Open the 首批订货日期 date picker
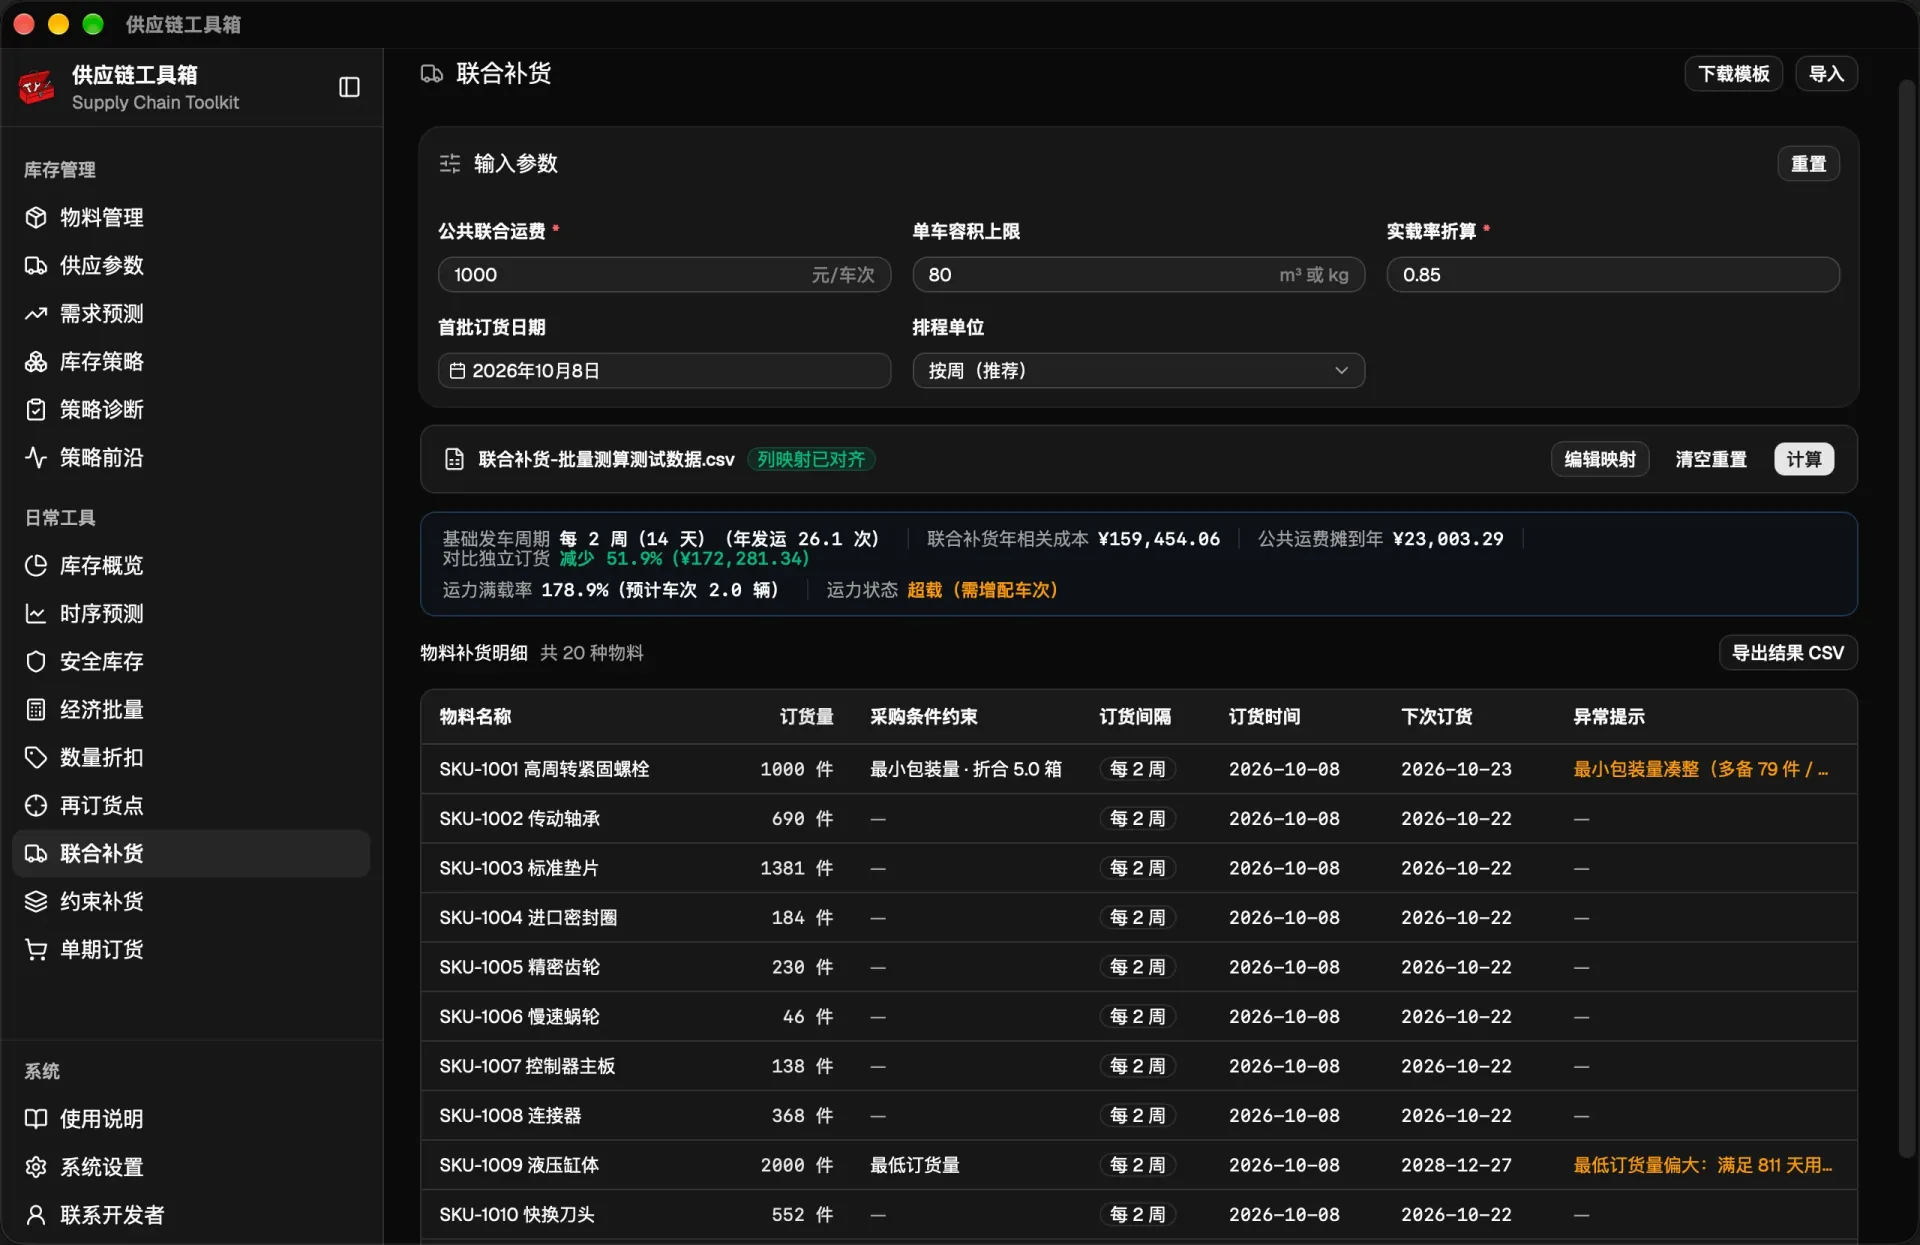The image size is (1920, 1245). tap(664, 371)
